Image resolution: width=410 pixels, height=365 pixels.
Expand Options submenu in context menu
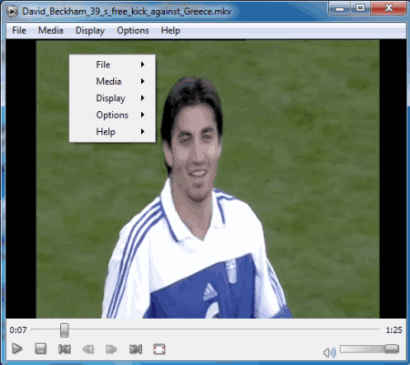tap(112, 115)
